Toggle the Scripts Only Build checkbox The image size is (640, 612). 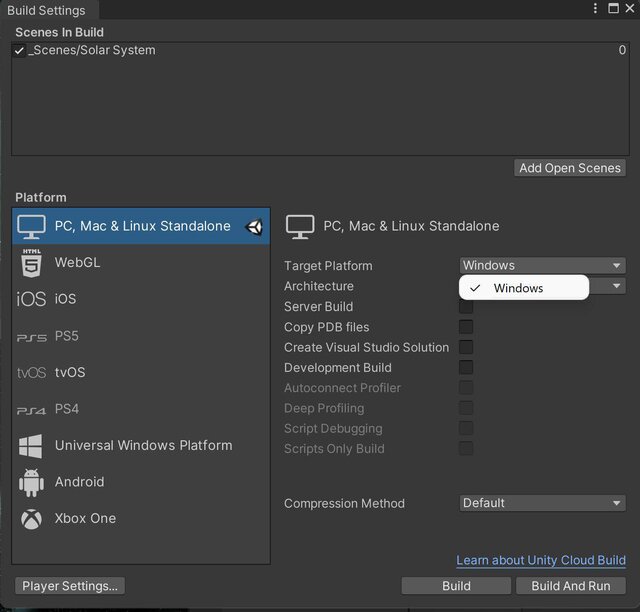(x=466, y=448)
